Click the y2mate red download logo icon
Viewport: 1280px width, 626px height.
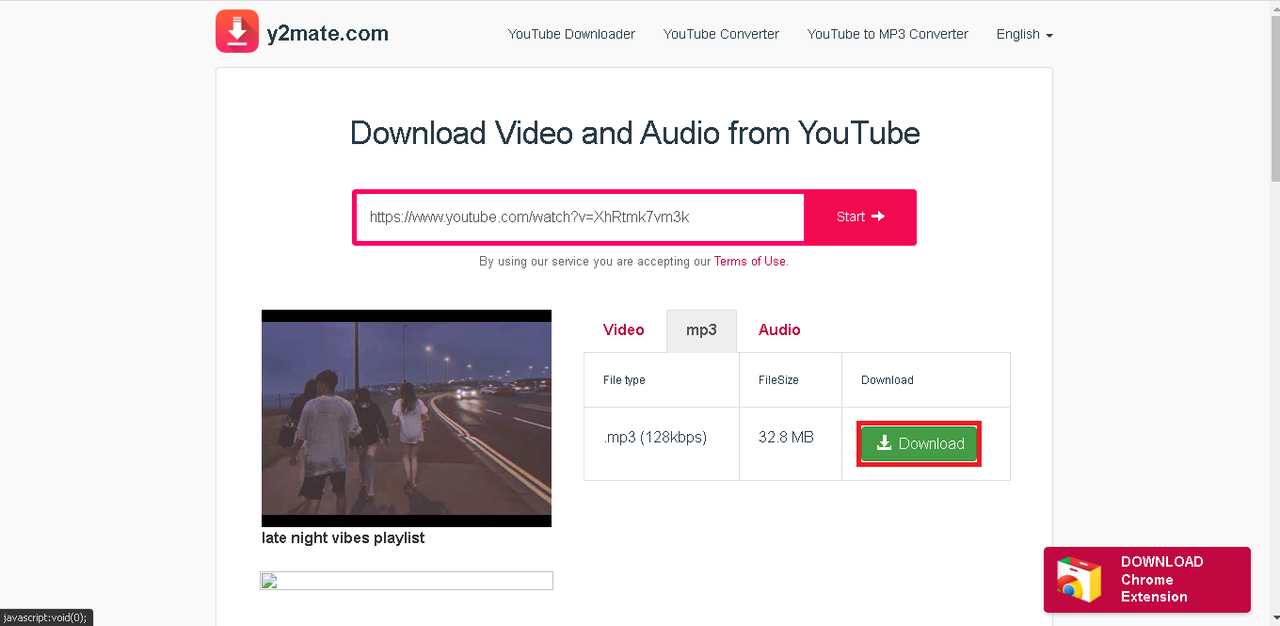[x=237, y=31]
